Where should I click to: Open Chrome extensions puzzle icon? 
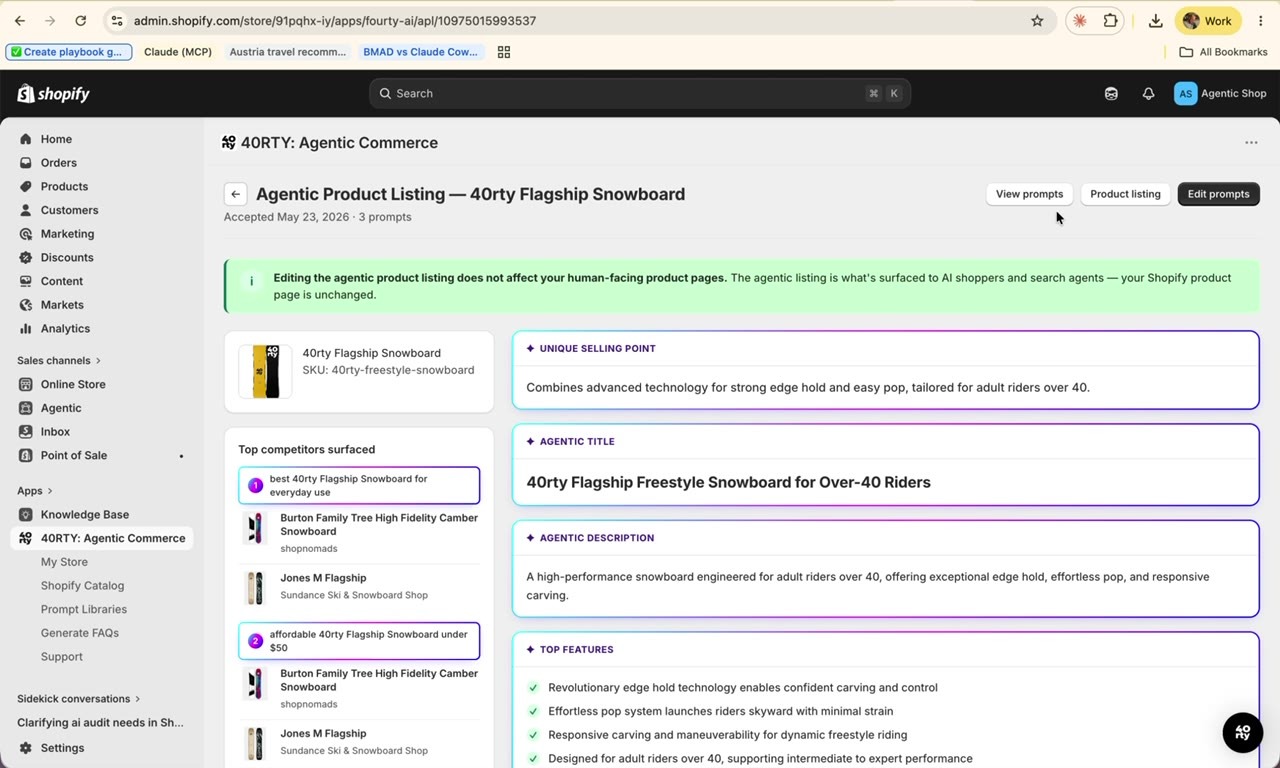click(x=1111, y=21)
